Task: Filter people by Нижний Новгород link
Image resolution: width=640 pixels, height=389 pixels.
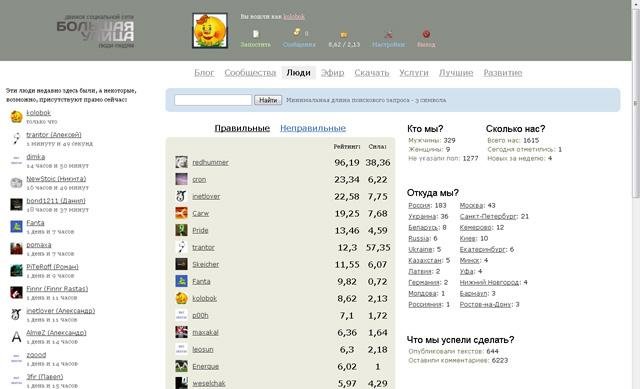Action: coord(489,282)
